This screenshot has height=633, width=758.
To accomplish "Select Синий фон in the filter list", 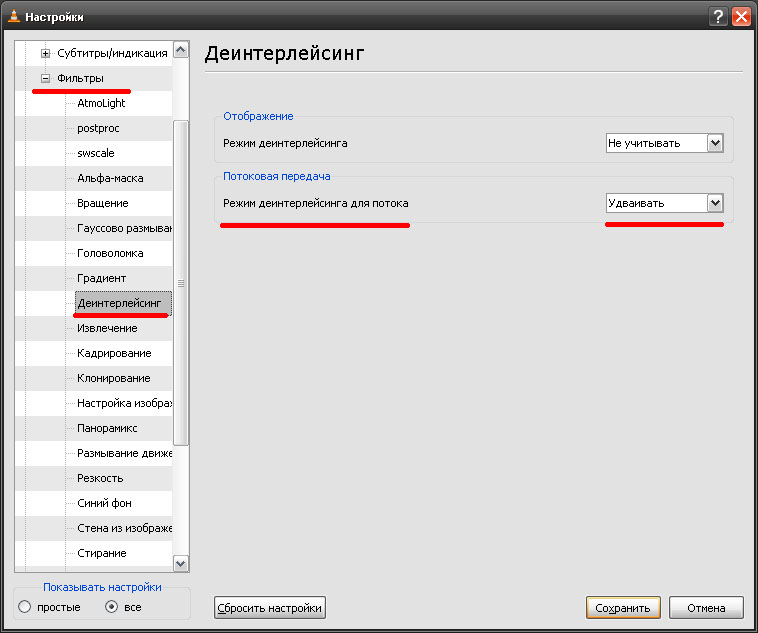I will pyautogui.click(x=104, y=503).
